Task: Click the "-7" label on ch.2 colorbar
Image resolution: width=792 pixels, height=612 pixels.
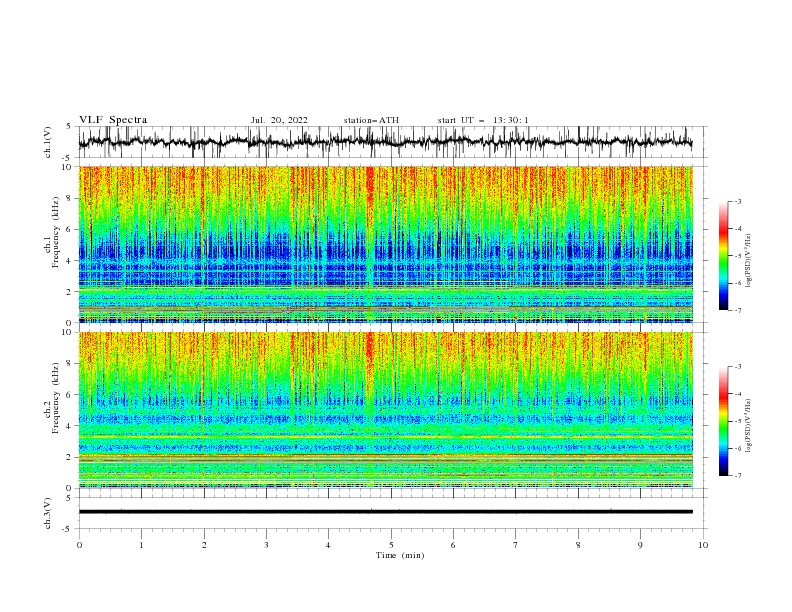Action: click(738, 475)
